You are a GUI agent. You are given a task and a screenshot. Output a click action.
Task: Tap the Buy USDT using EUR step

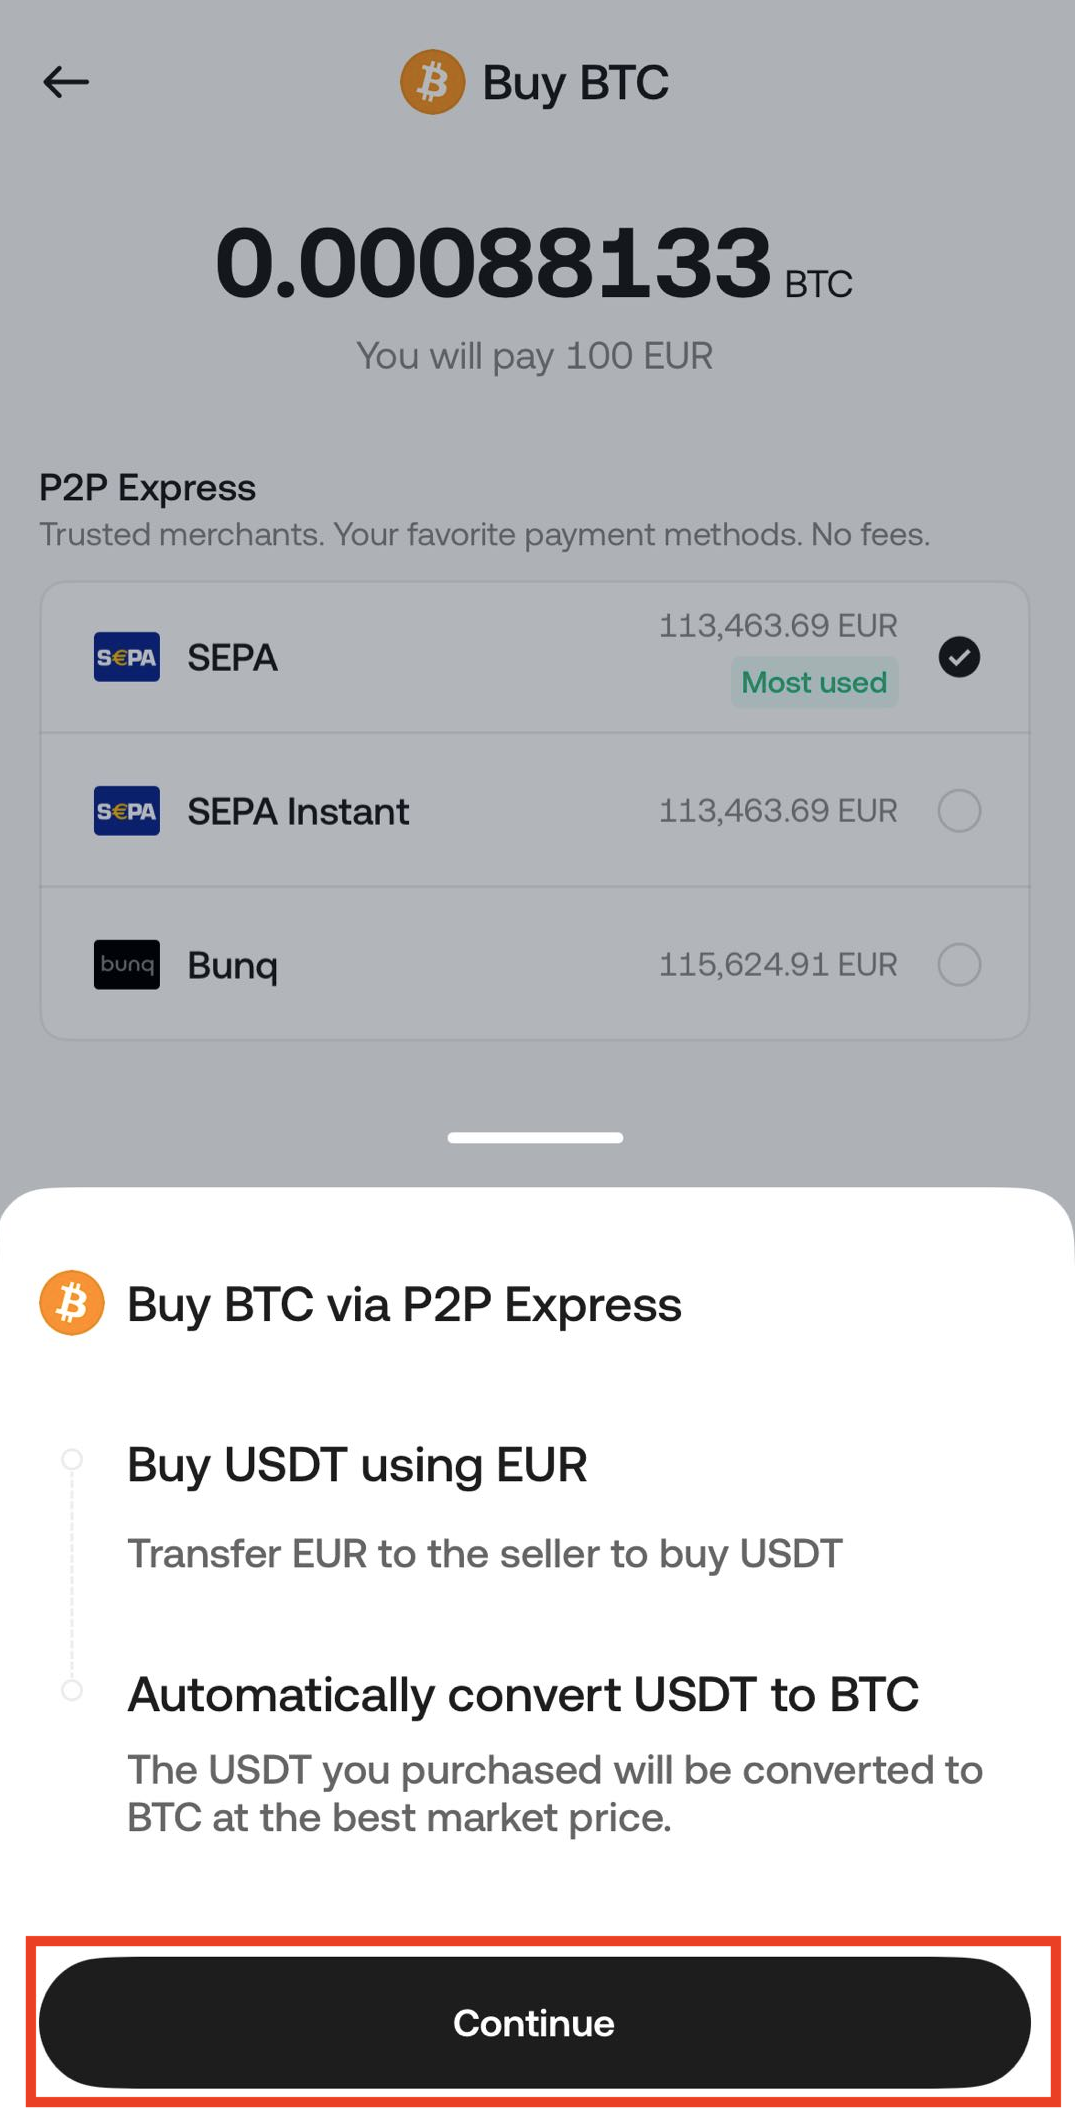(357, 1465)
